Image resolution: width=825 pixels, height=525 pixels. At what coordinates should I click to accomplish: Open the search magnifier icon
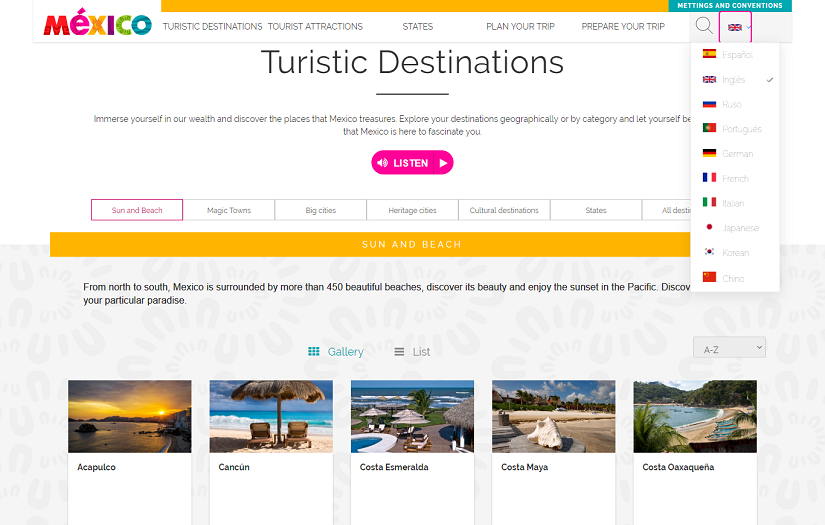704,26
